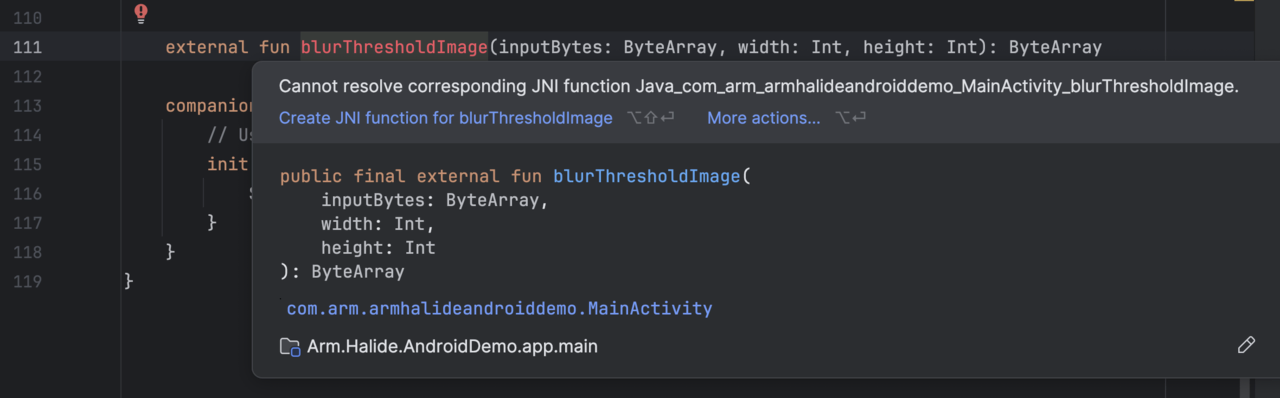Image resolution: width=1280 pixels, height=398 pixels.
Task: Click 'init' keyword on line 115
Action: [x=228, y=164]
